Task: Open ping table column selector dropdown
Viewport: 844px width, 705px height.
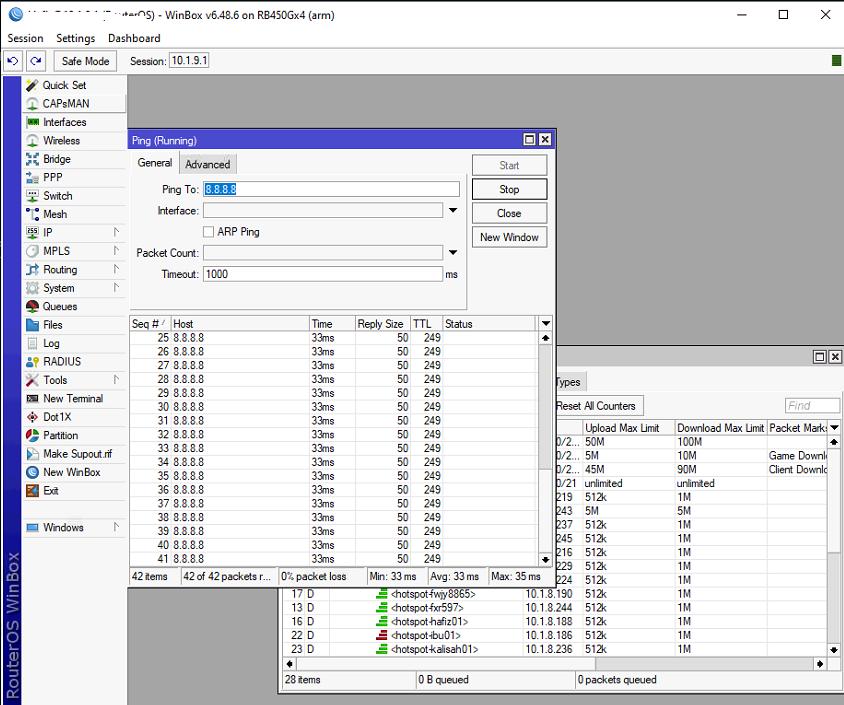Action: (545, 323)
